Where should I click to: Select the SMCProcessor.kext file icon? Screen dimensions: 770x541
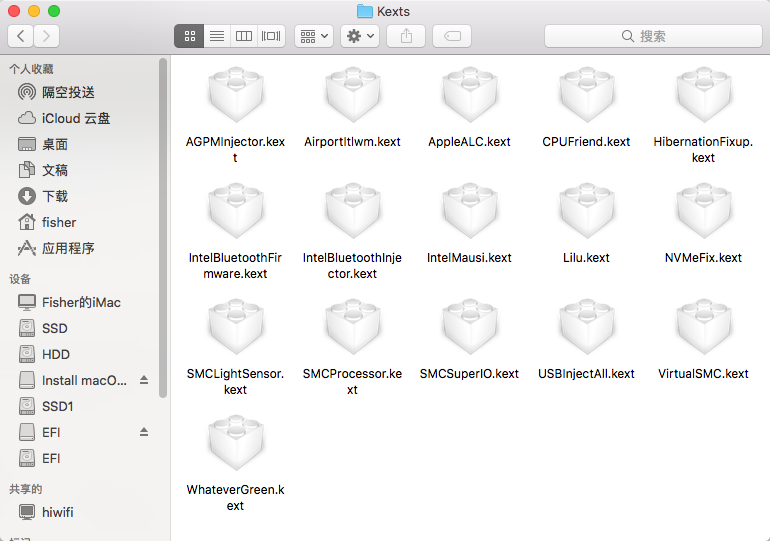(x=353, y=326)
